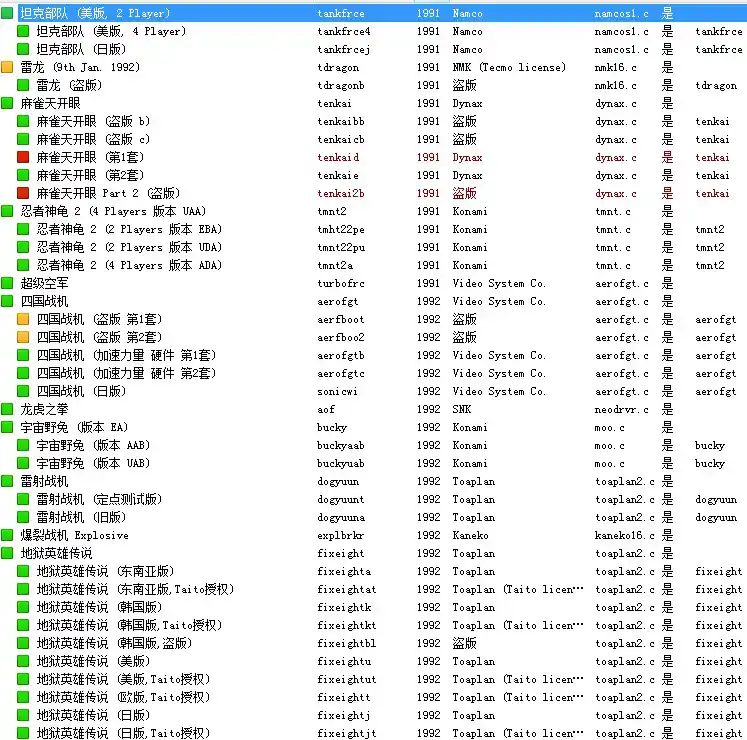Screen dimensions: 747x740
Task: Click the red icon next to 麻雀天开眼 Part 2 (盗版)
Action: coord(23,194)
